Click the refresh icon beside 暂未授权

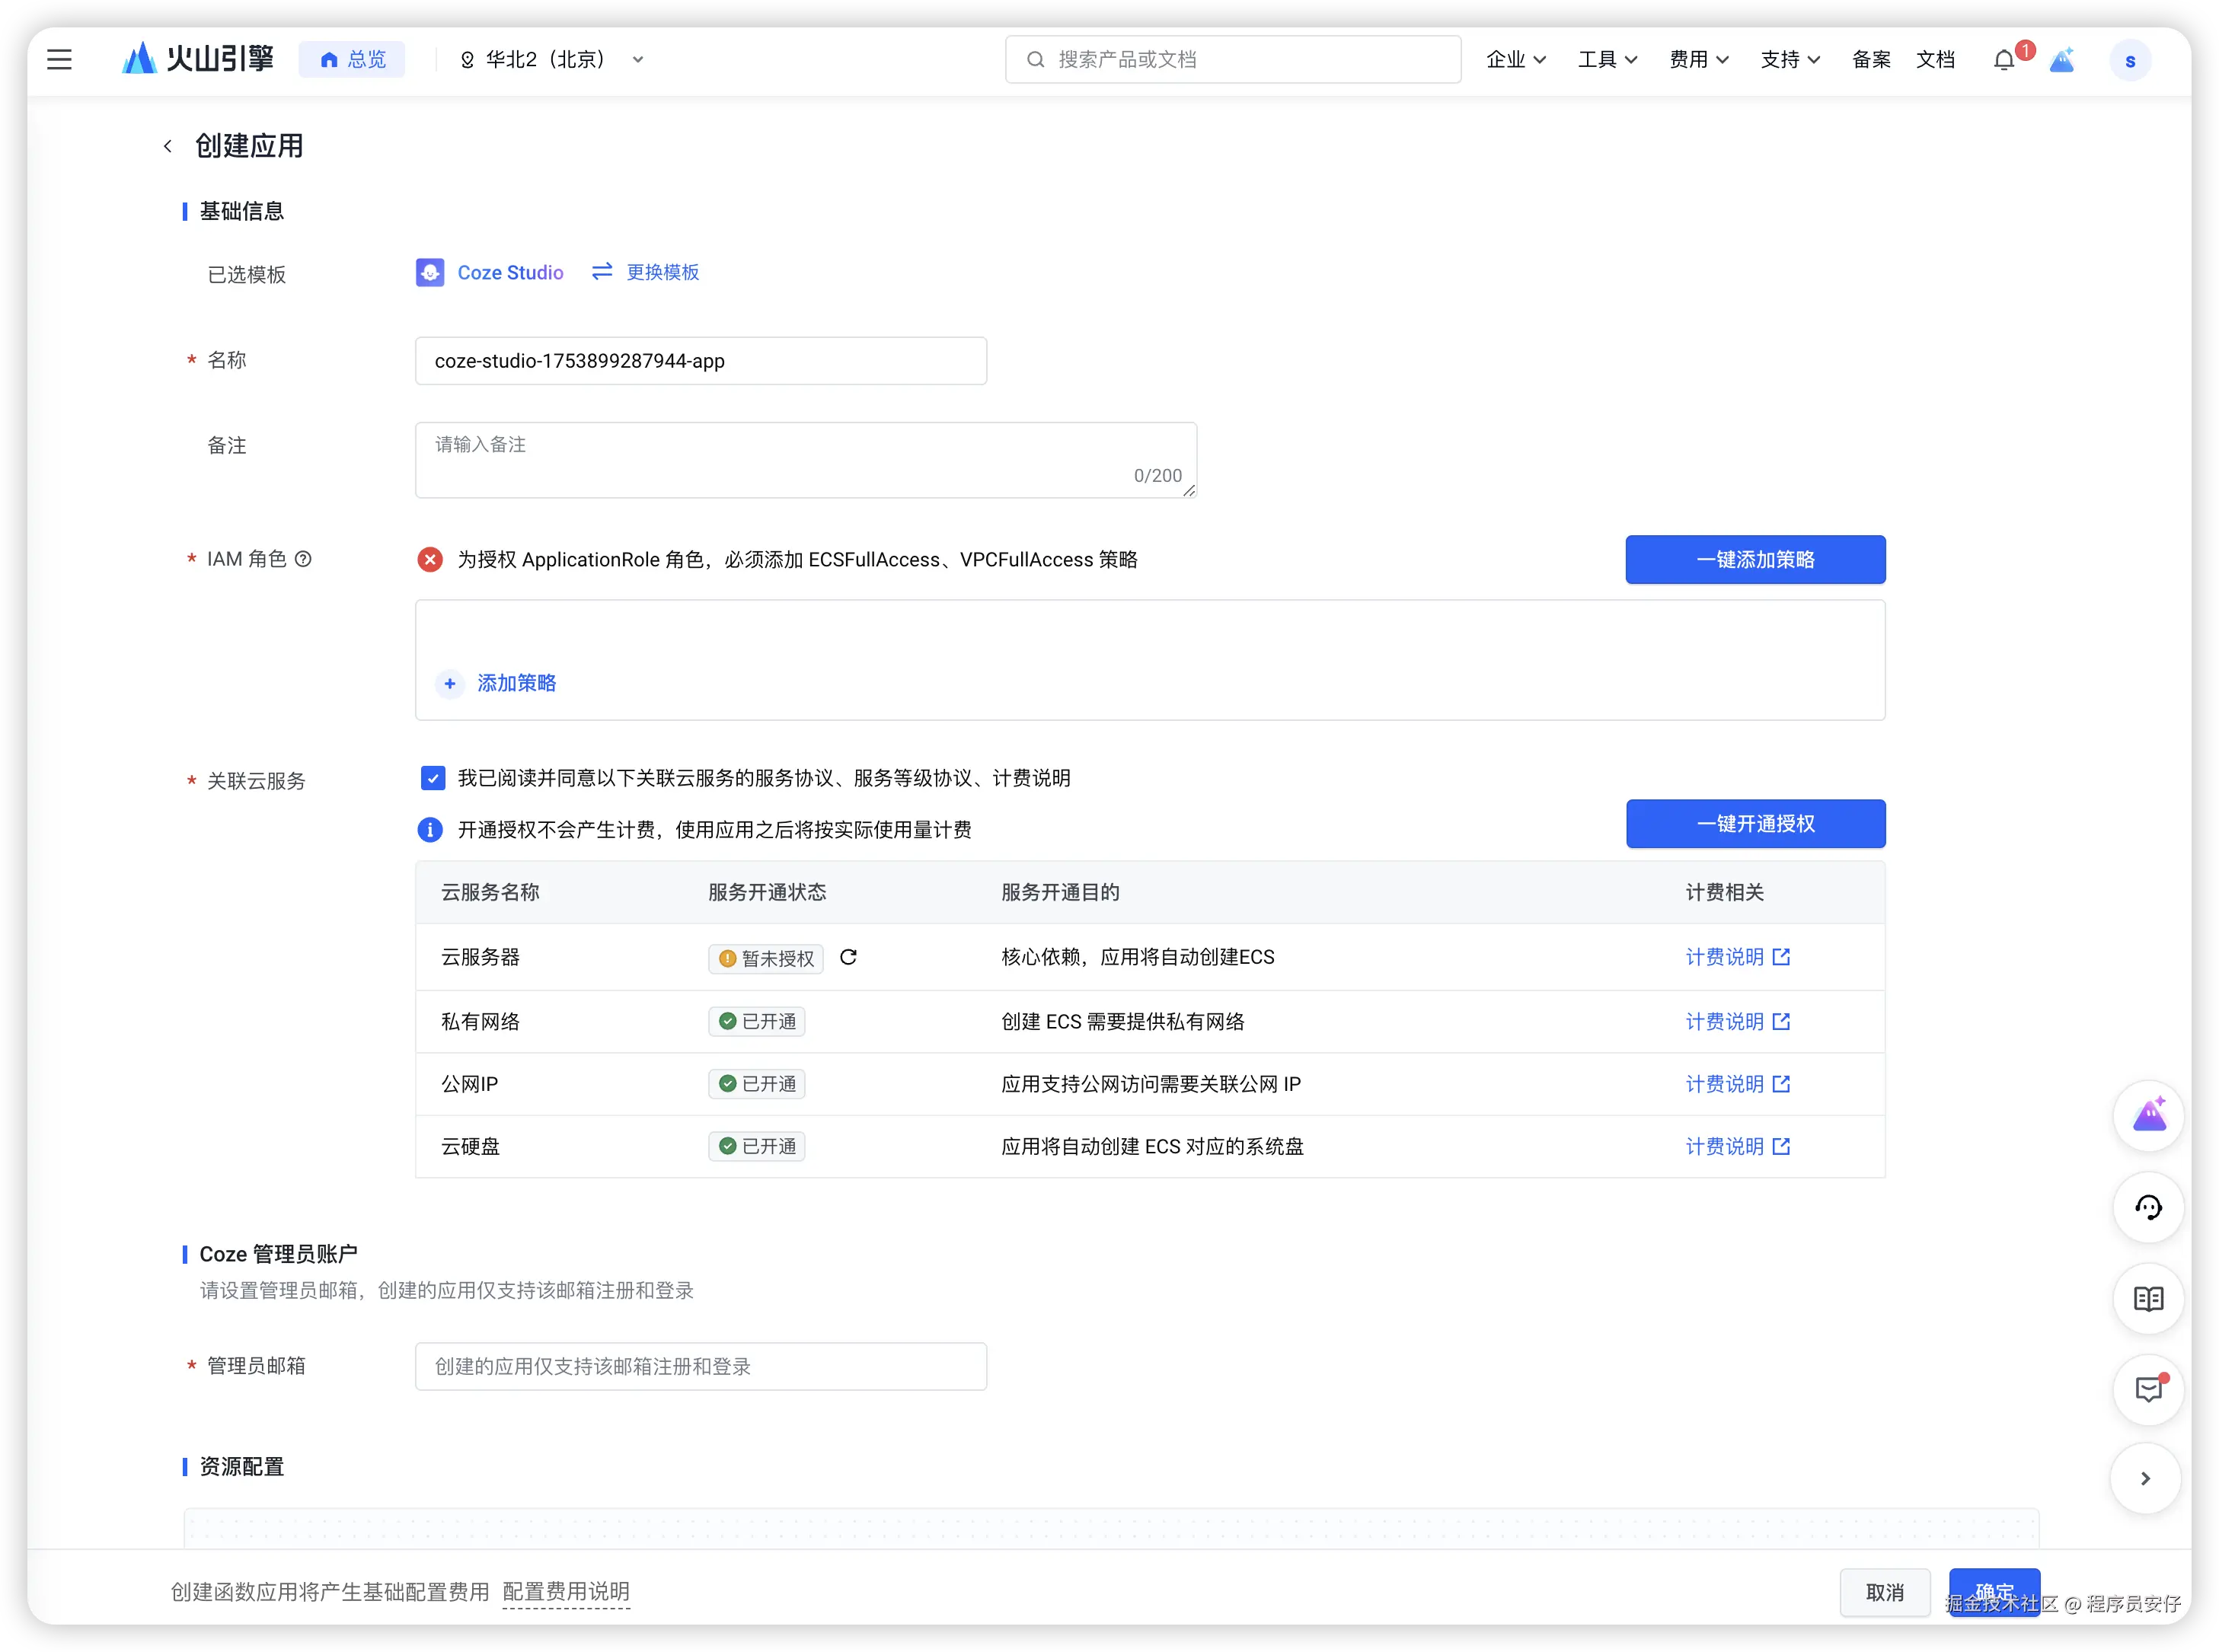(848, 958)
